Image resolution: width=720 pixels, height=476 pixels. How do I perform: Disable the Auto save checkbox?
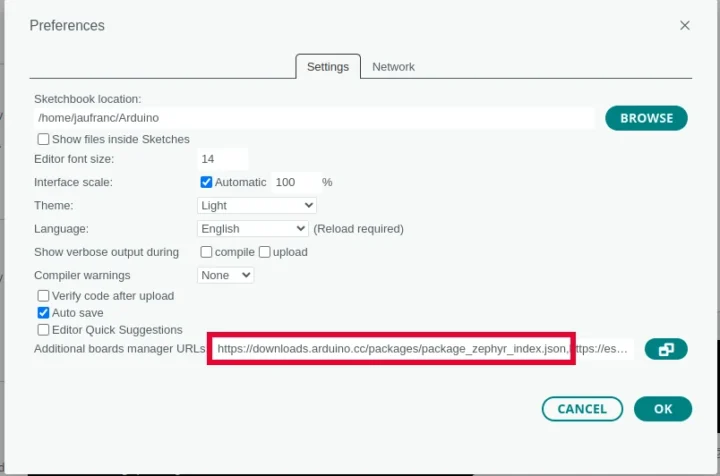coord(44,313)
